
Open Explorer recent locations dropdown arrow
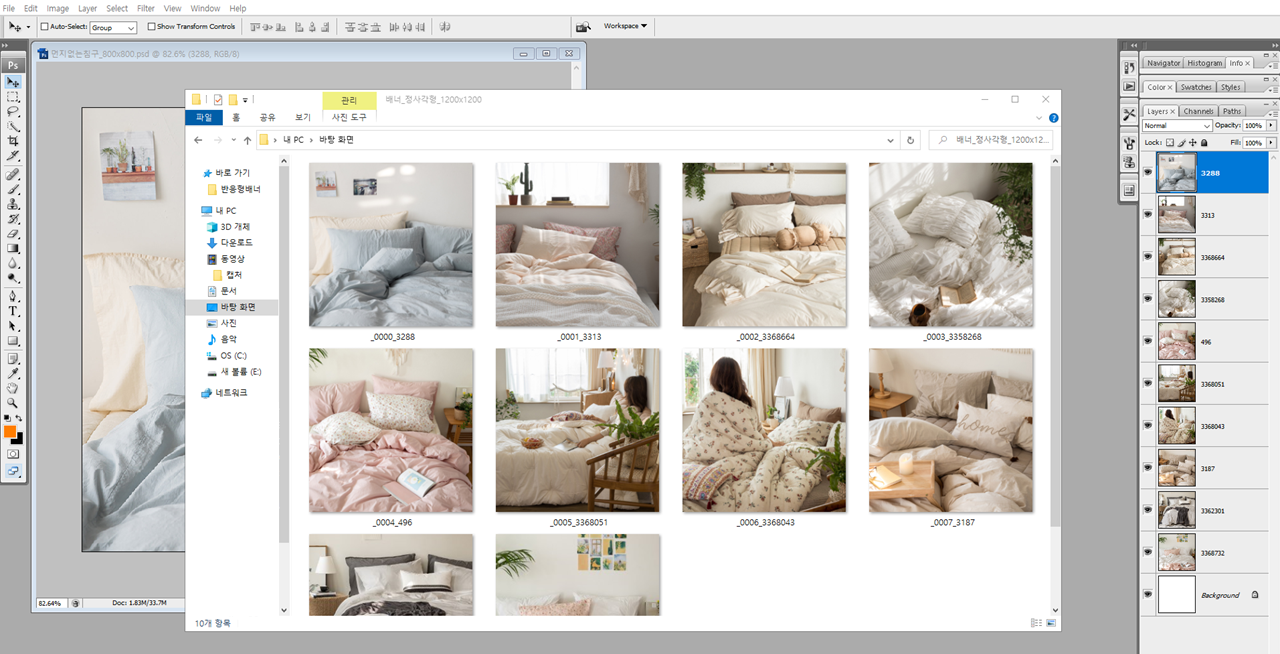[x=234, y=140]
